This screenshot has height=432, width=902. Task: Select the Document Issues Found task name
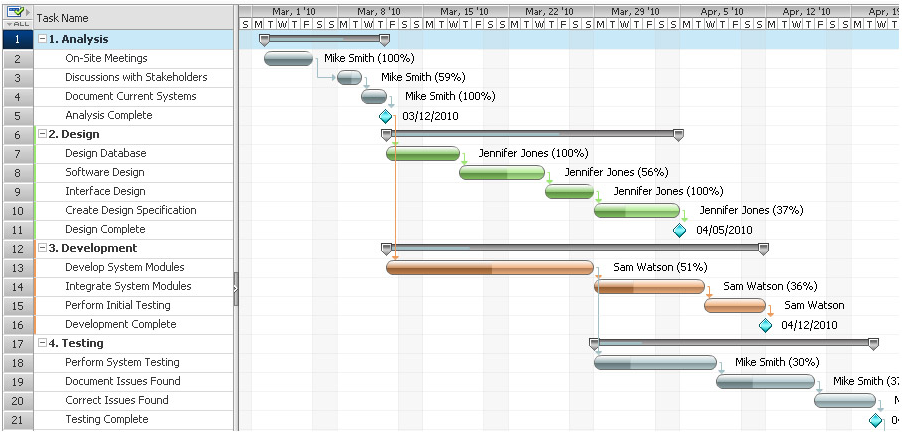tap(123, 381)
